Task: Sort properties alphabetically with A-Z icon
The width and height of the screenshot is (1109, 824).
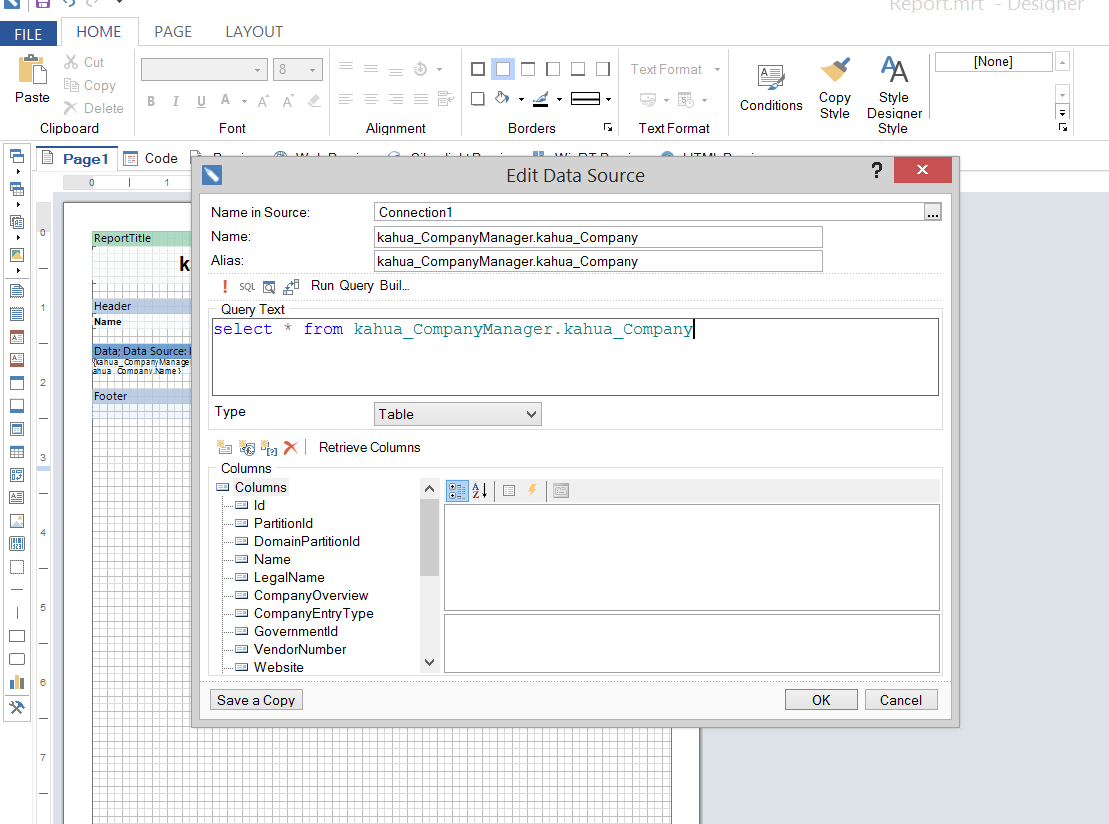Action: pyautogui.click(x=480, y=490)
